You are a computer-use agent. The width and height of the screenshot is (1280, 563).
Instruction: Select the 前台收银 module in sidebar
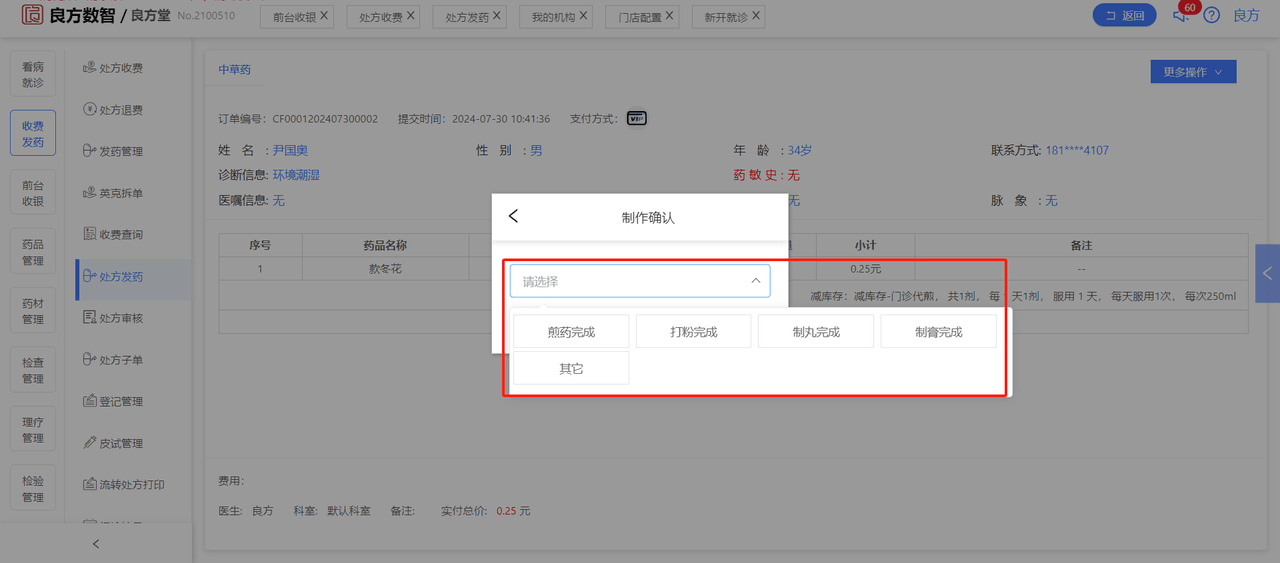[33, 192]
